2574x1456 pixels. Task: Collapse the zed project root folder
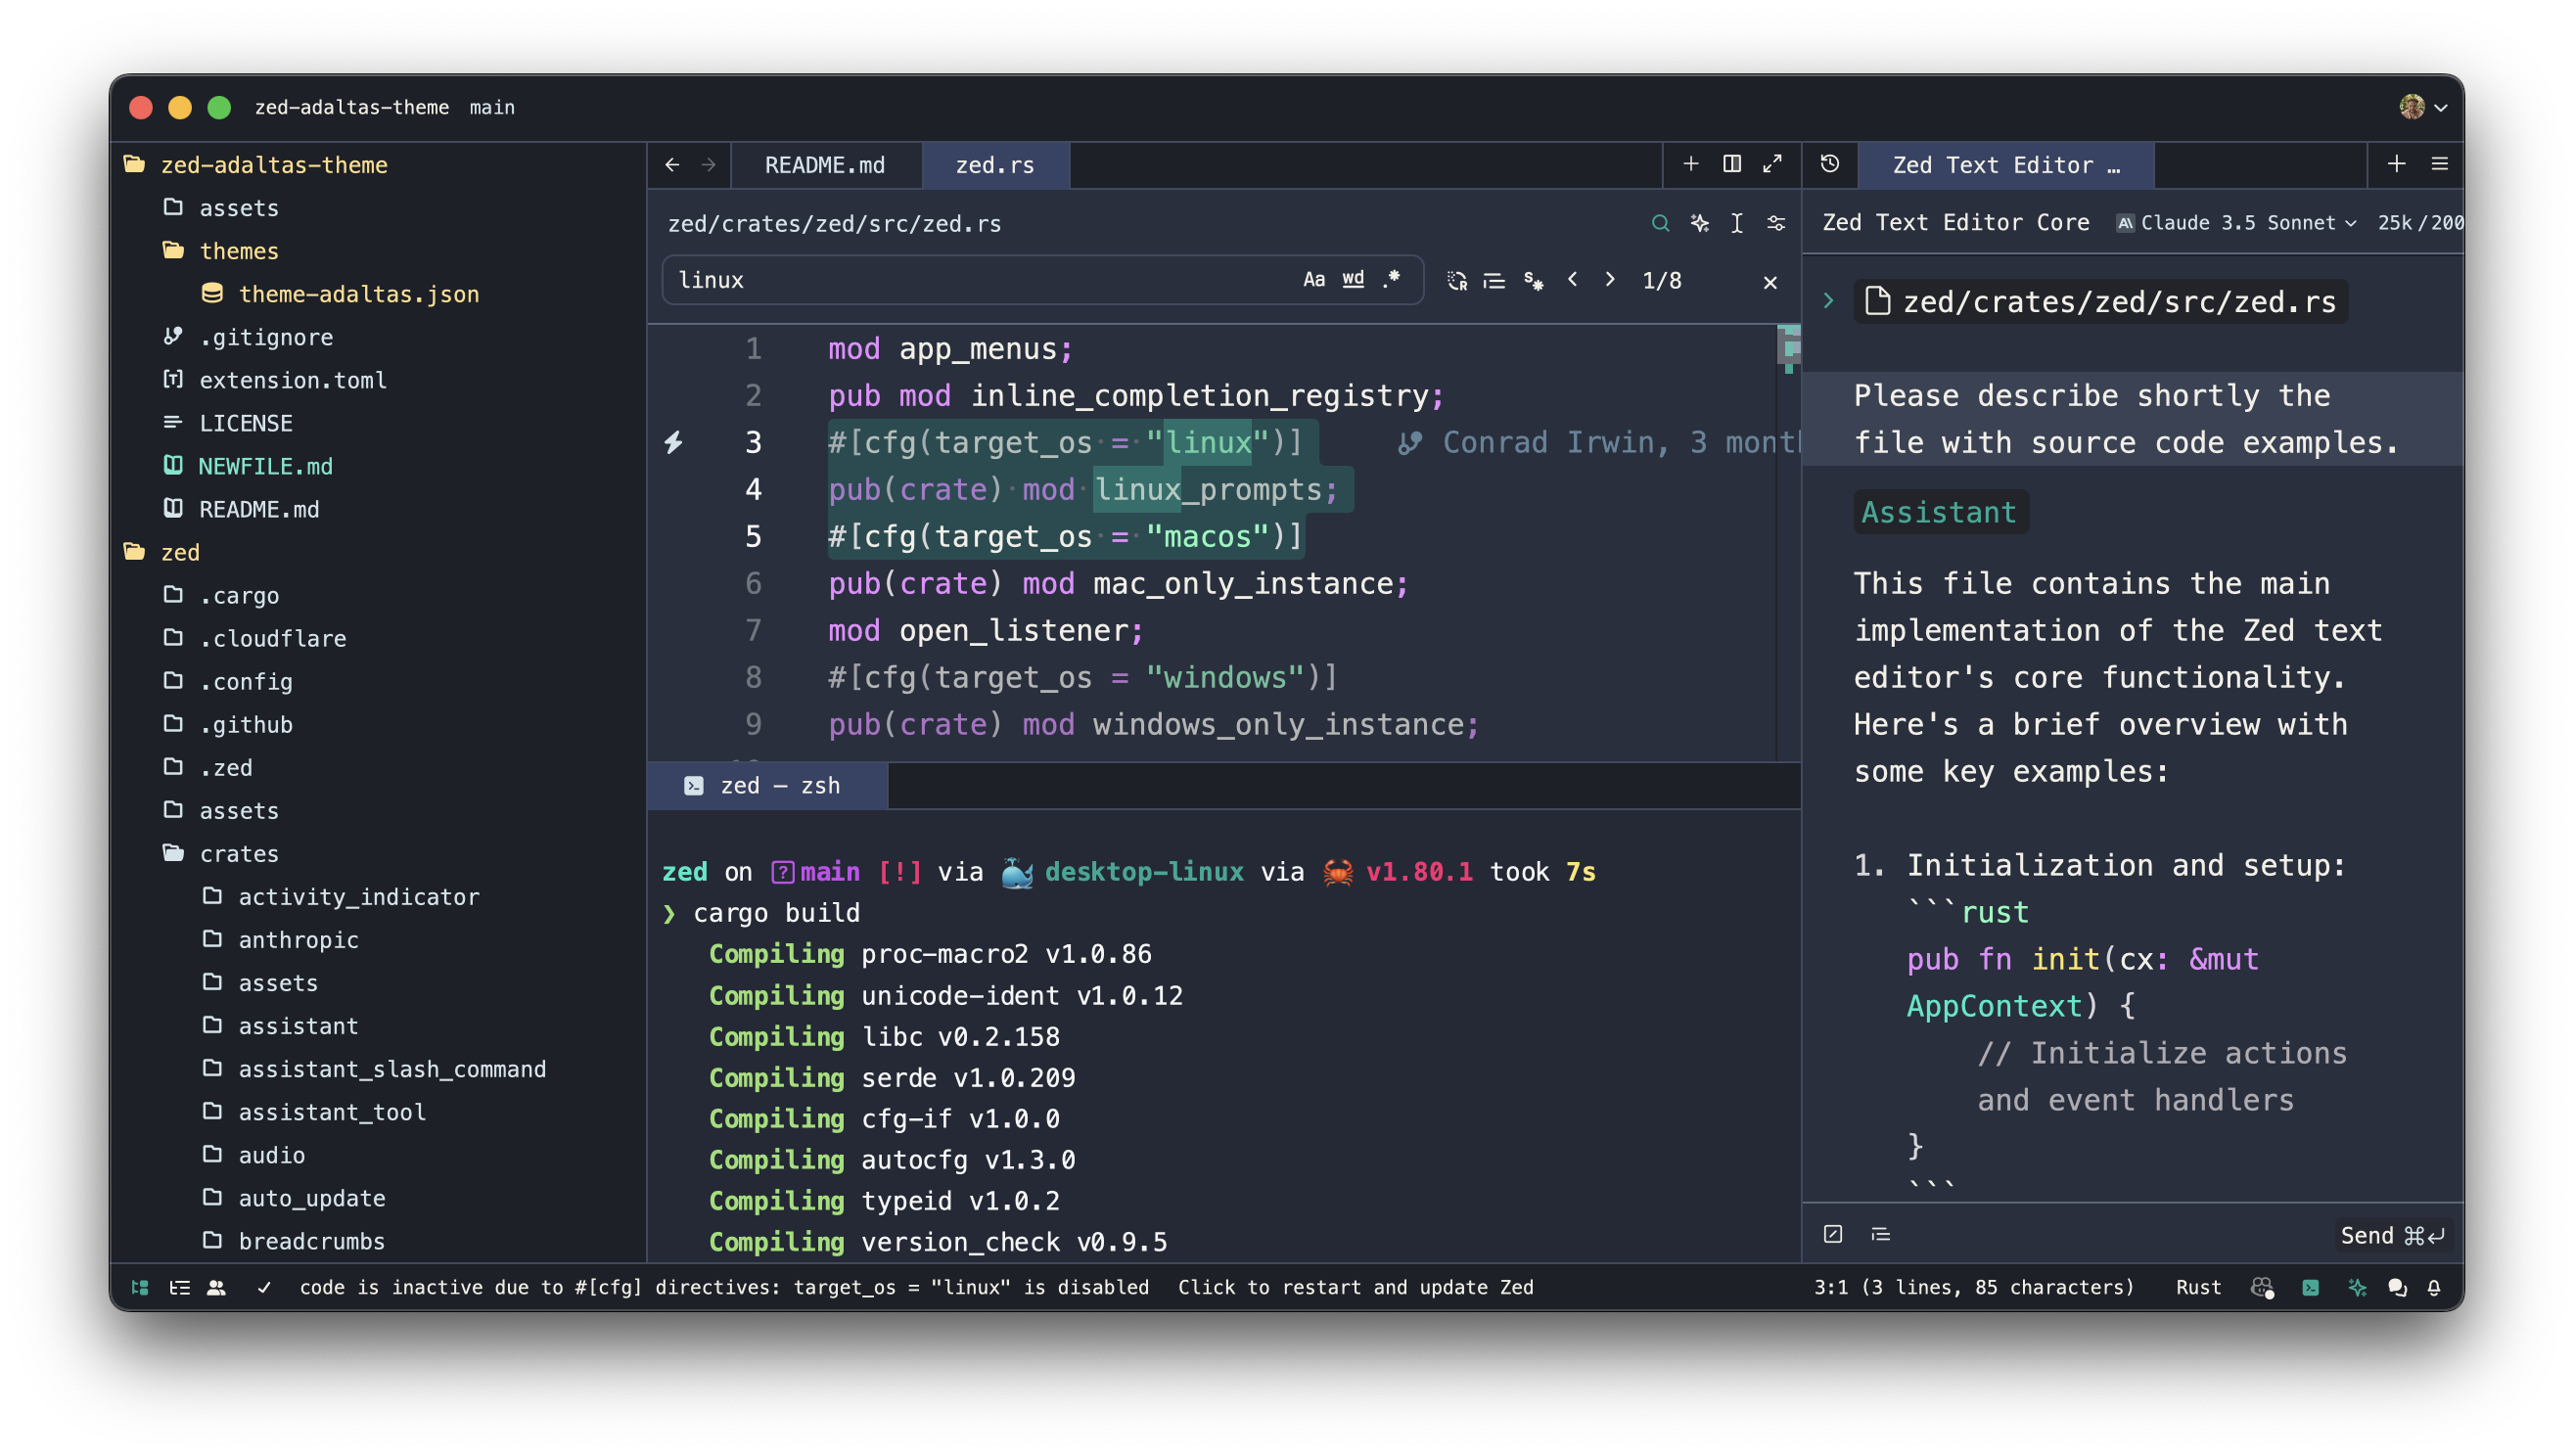point(162,552)
